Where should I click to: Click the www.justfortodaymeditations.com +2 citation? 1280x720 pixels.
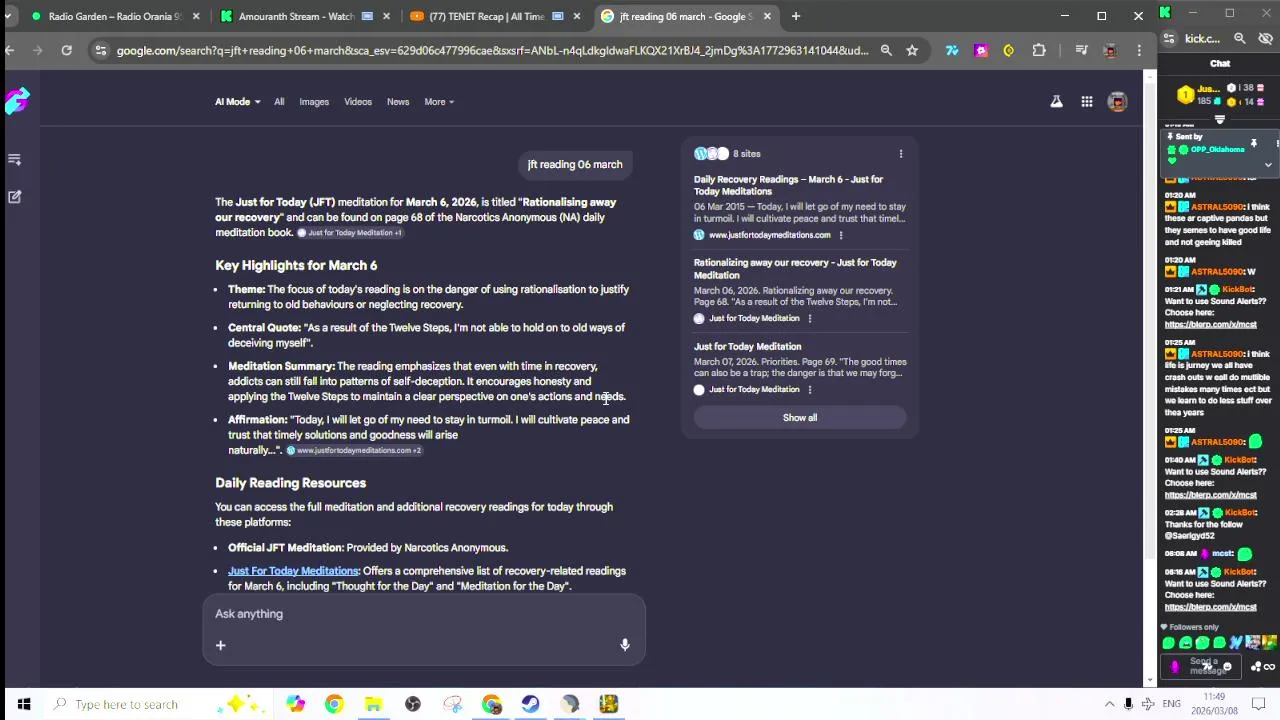[x=354, y=451]
